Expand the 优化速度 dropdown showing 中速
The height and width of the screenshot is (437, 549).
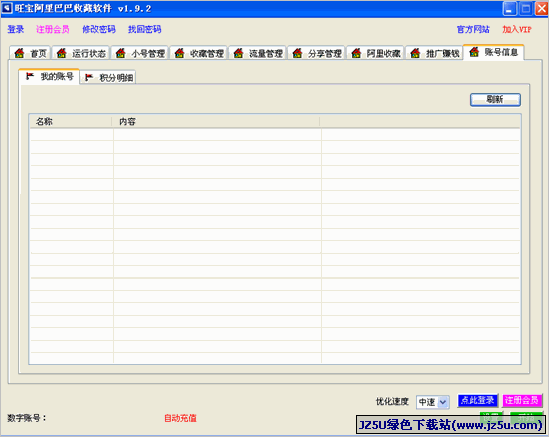443,402
